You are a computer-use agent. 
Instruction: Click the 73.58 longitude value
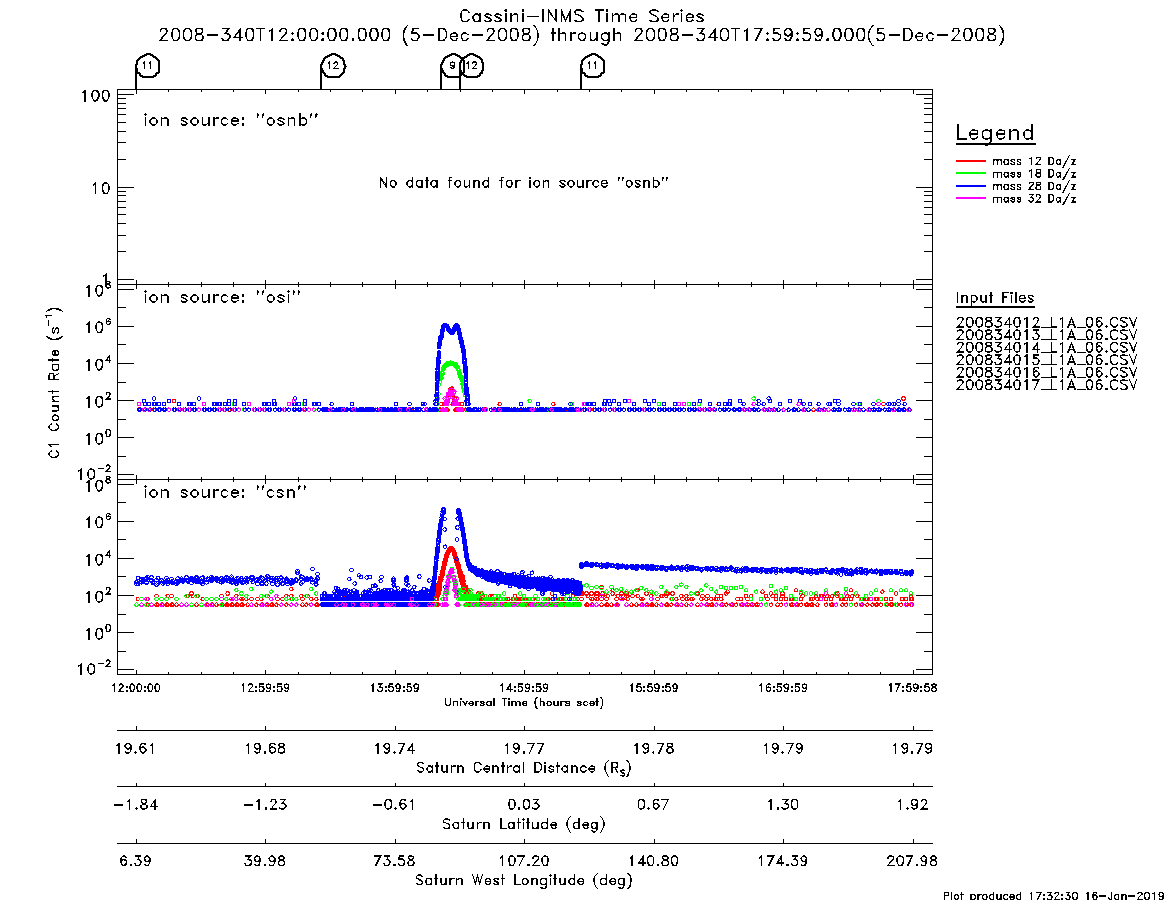click(x=394, y=861)
